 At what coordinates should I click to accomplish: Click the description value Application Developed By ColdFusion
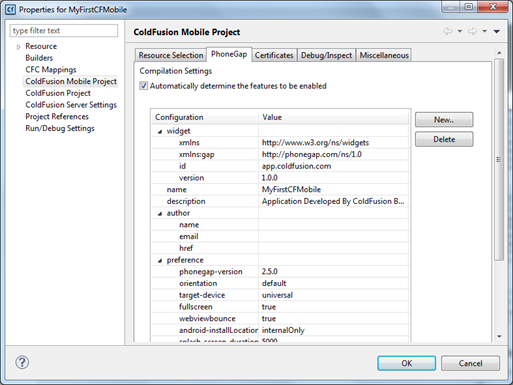tap(333, 201)
